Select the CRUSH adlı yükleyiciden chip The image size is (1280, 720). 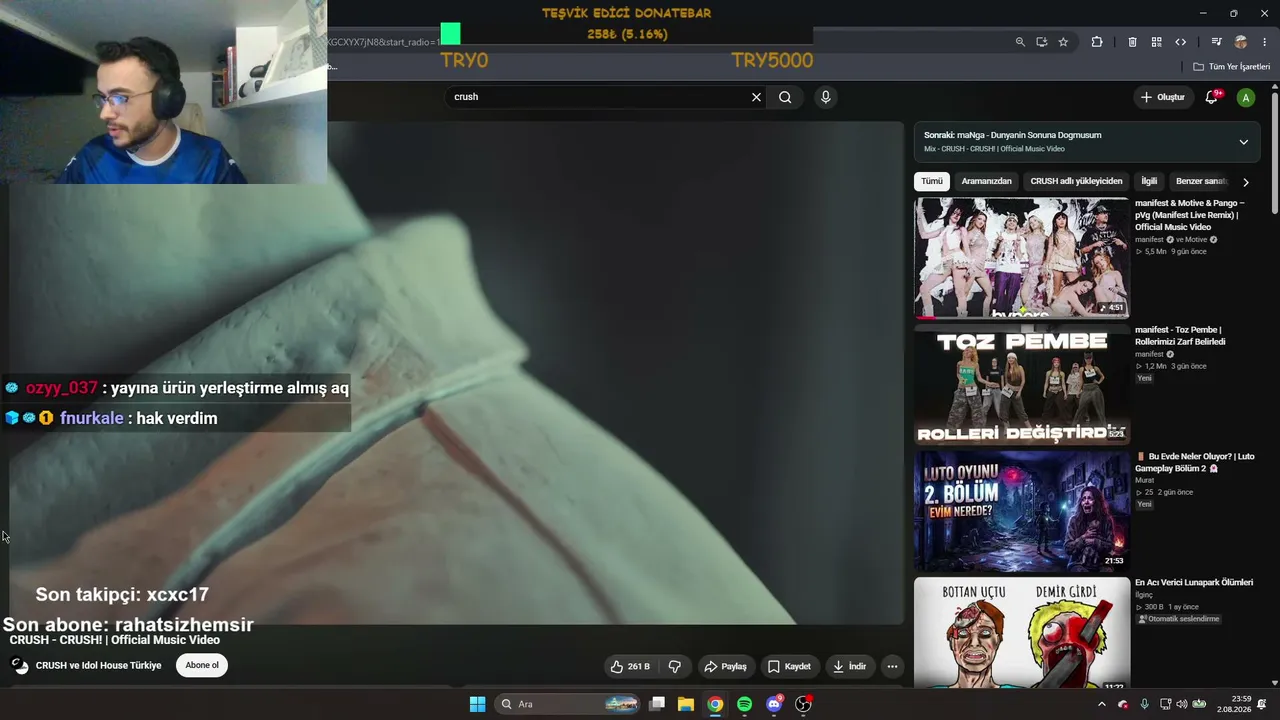click(x=1076, y=181)
